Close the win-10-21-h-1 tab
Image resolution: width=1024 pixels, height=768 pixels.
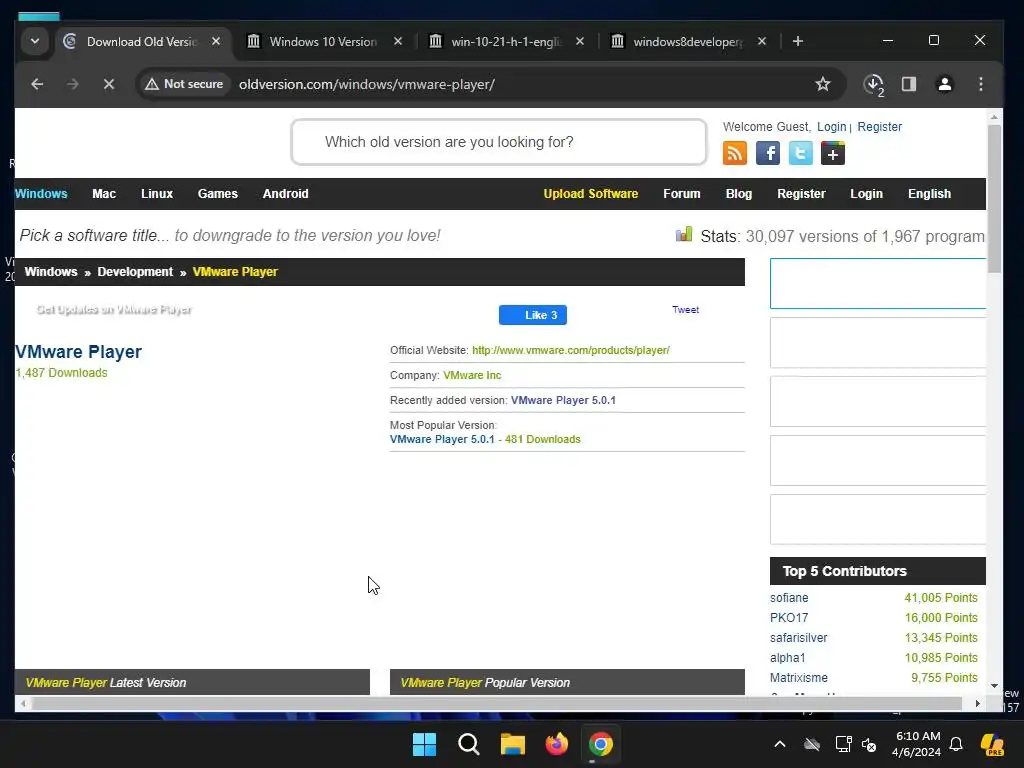[580, 41]
